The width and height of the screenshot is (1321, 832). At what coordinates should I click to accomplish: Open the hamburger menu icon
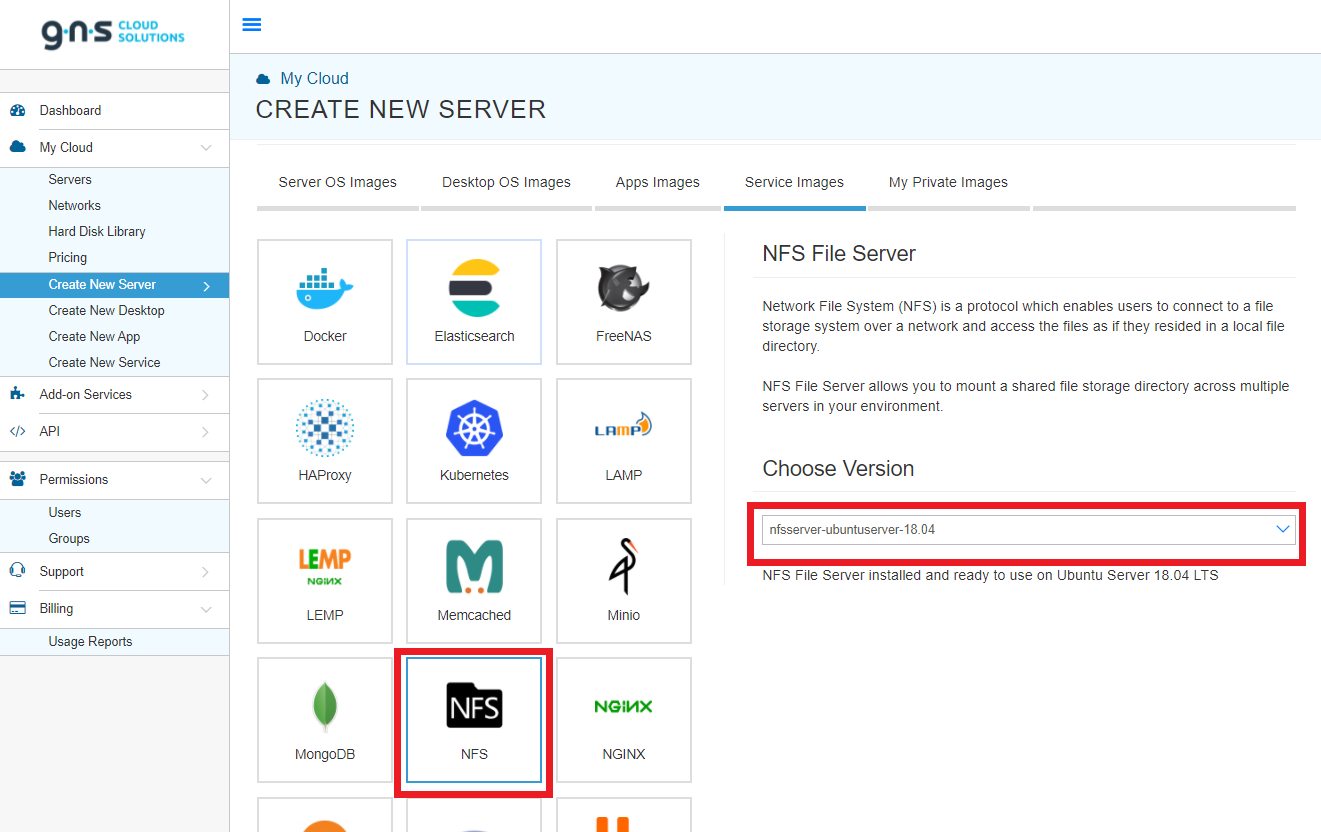pyautogui.click(x=252, y=25)
